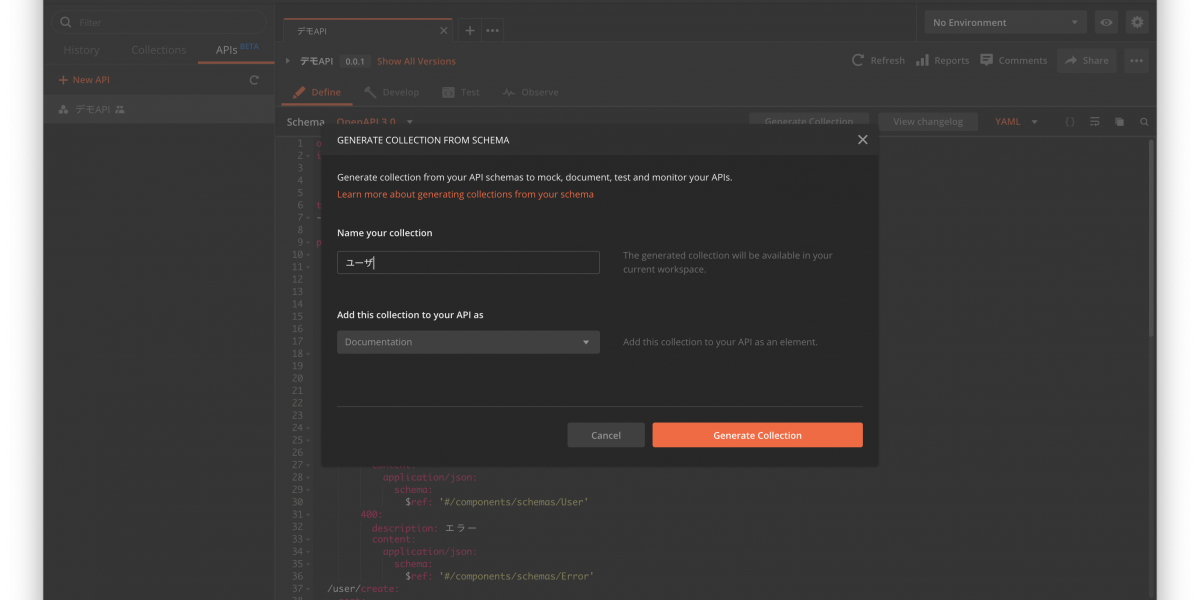Click the collection name input field
Screen dimensions: 1200x600
(x=468, y=263)
